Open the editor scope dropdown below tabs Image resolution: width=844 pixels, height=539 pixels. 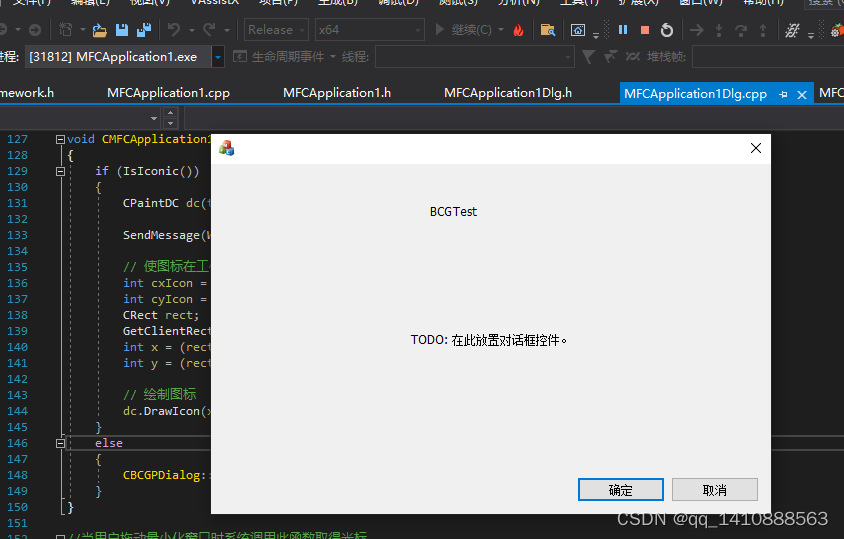point(154,118)
